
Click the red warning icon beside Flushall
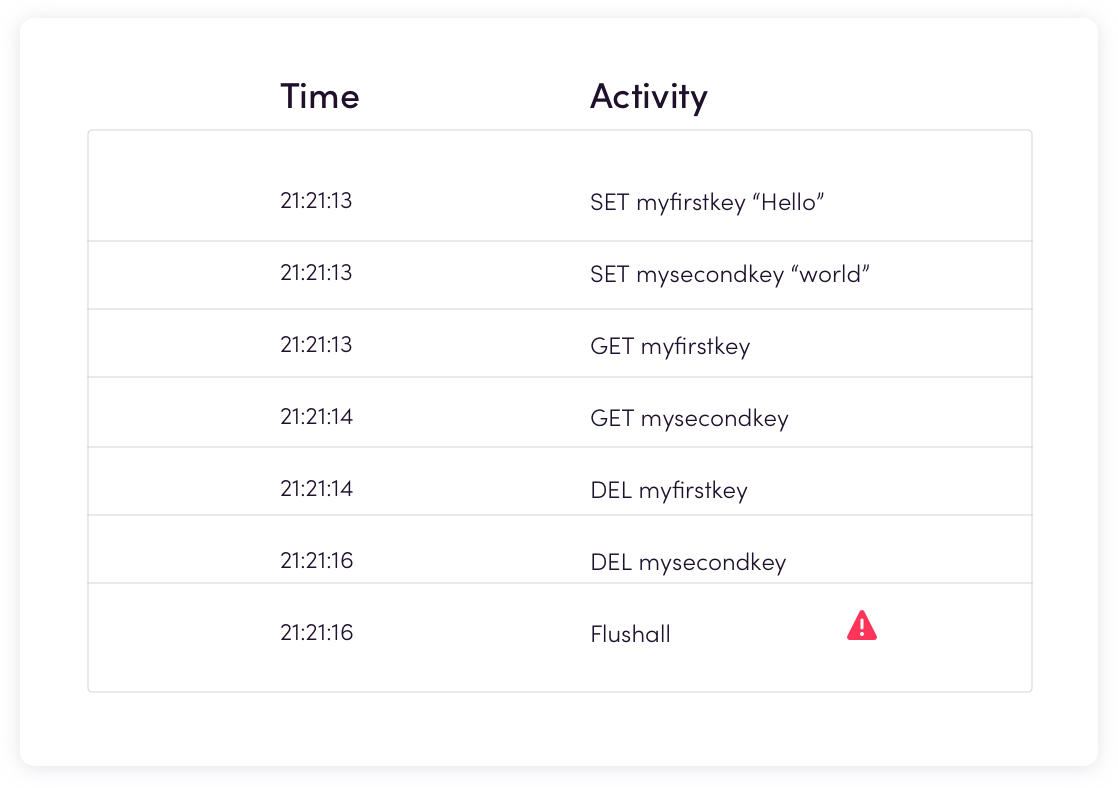pyautogui.click(x=861, y=625)
